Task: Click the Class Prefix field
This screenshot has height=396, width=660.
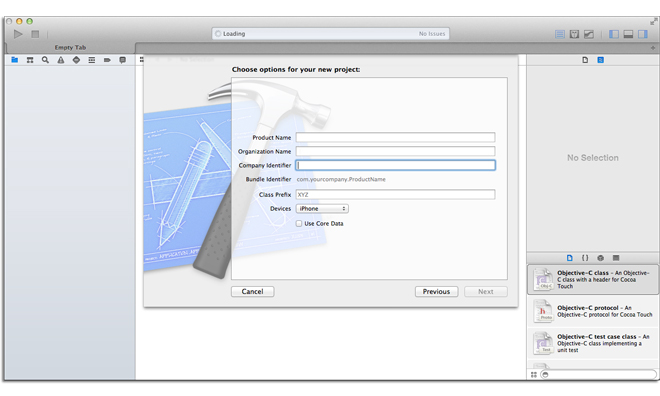Action: pos(395,194)
